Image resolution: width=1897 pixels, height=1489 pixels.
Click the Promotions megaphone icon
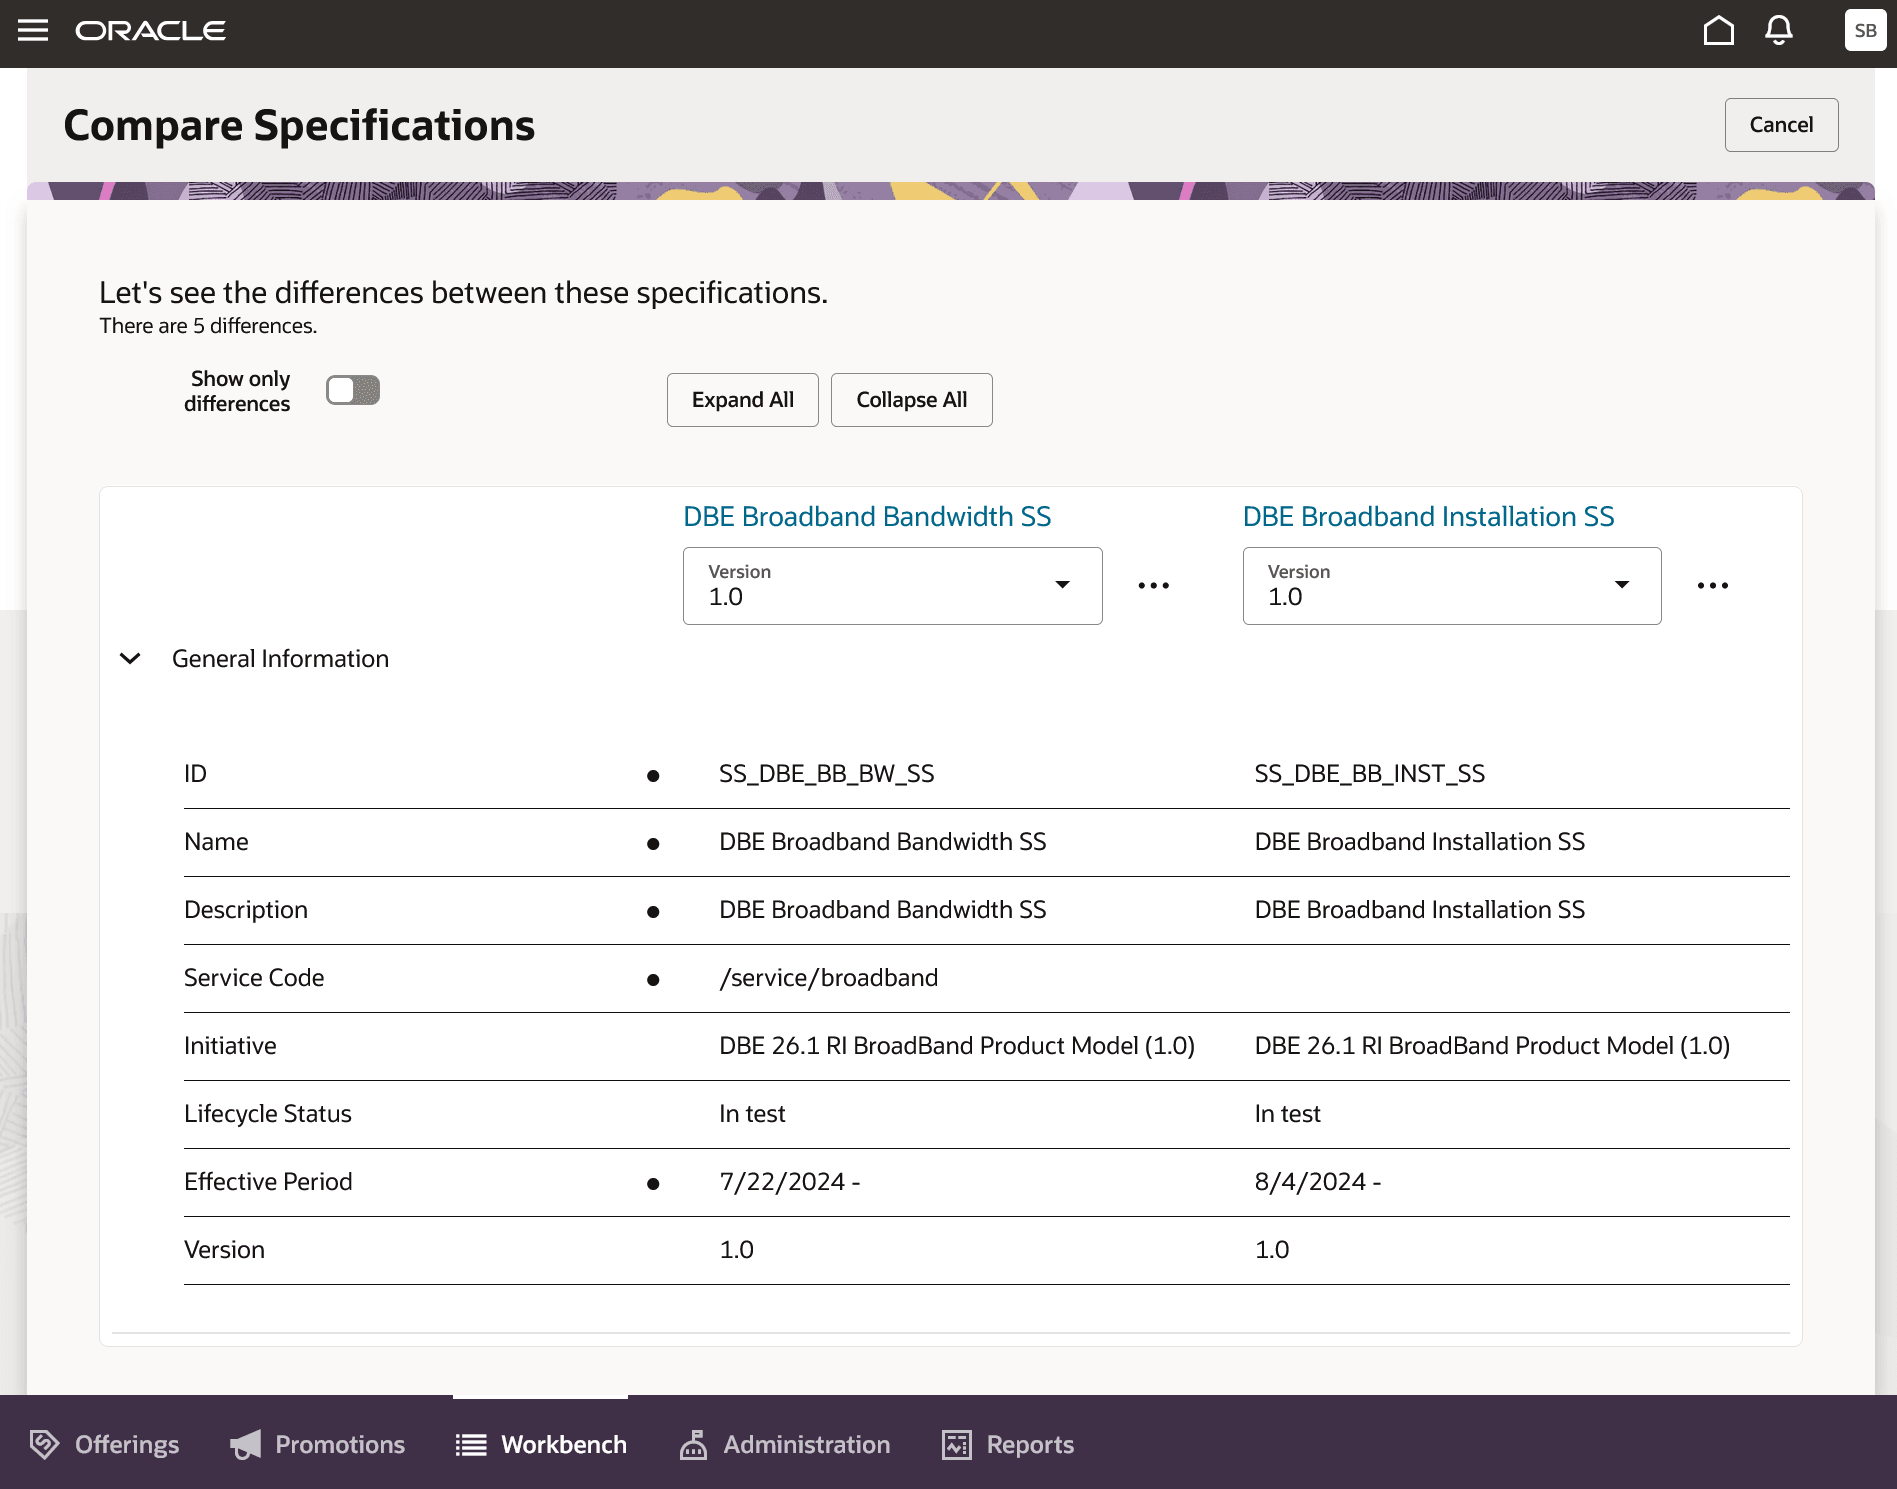pos(246,1444)
